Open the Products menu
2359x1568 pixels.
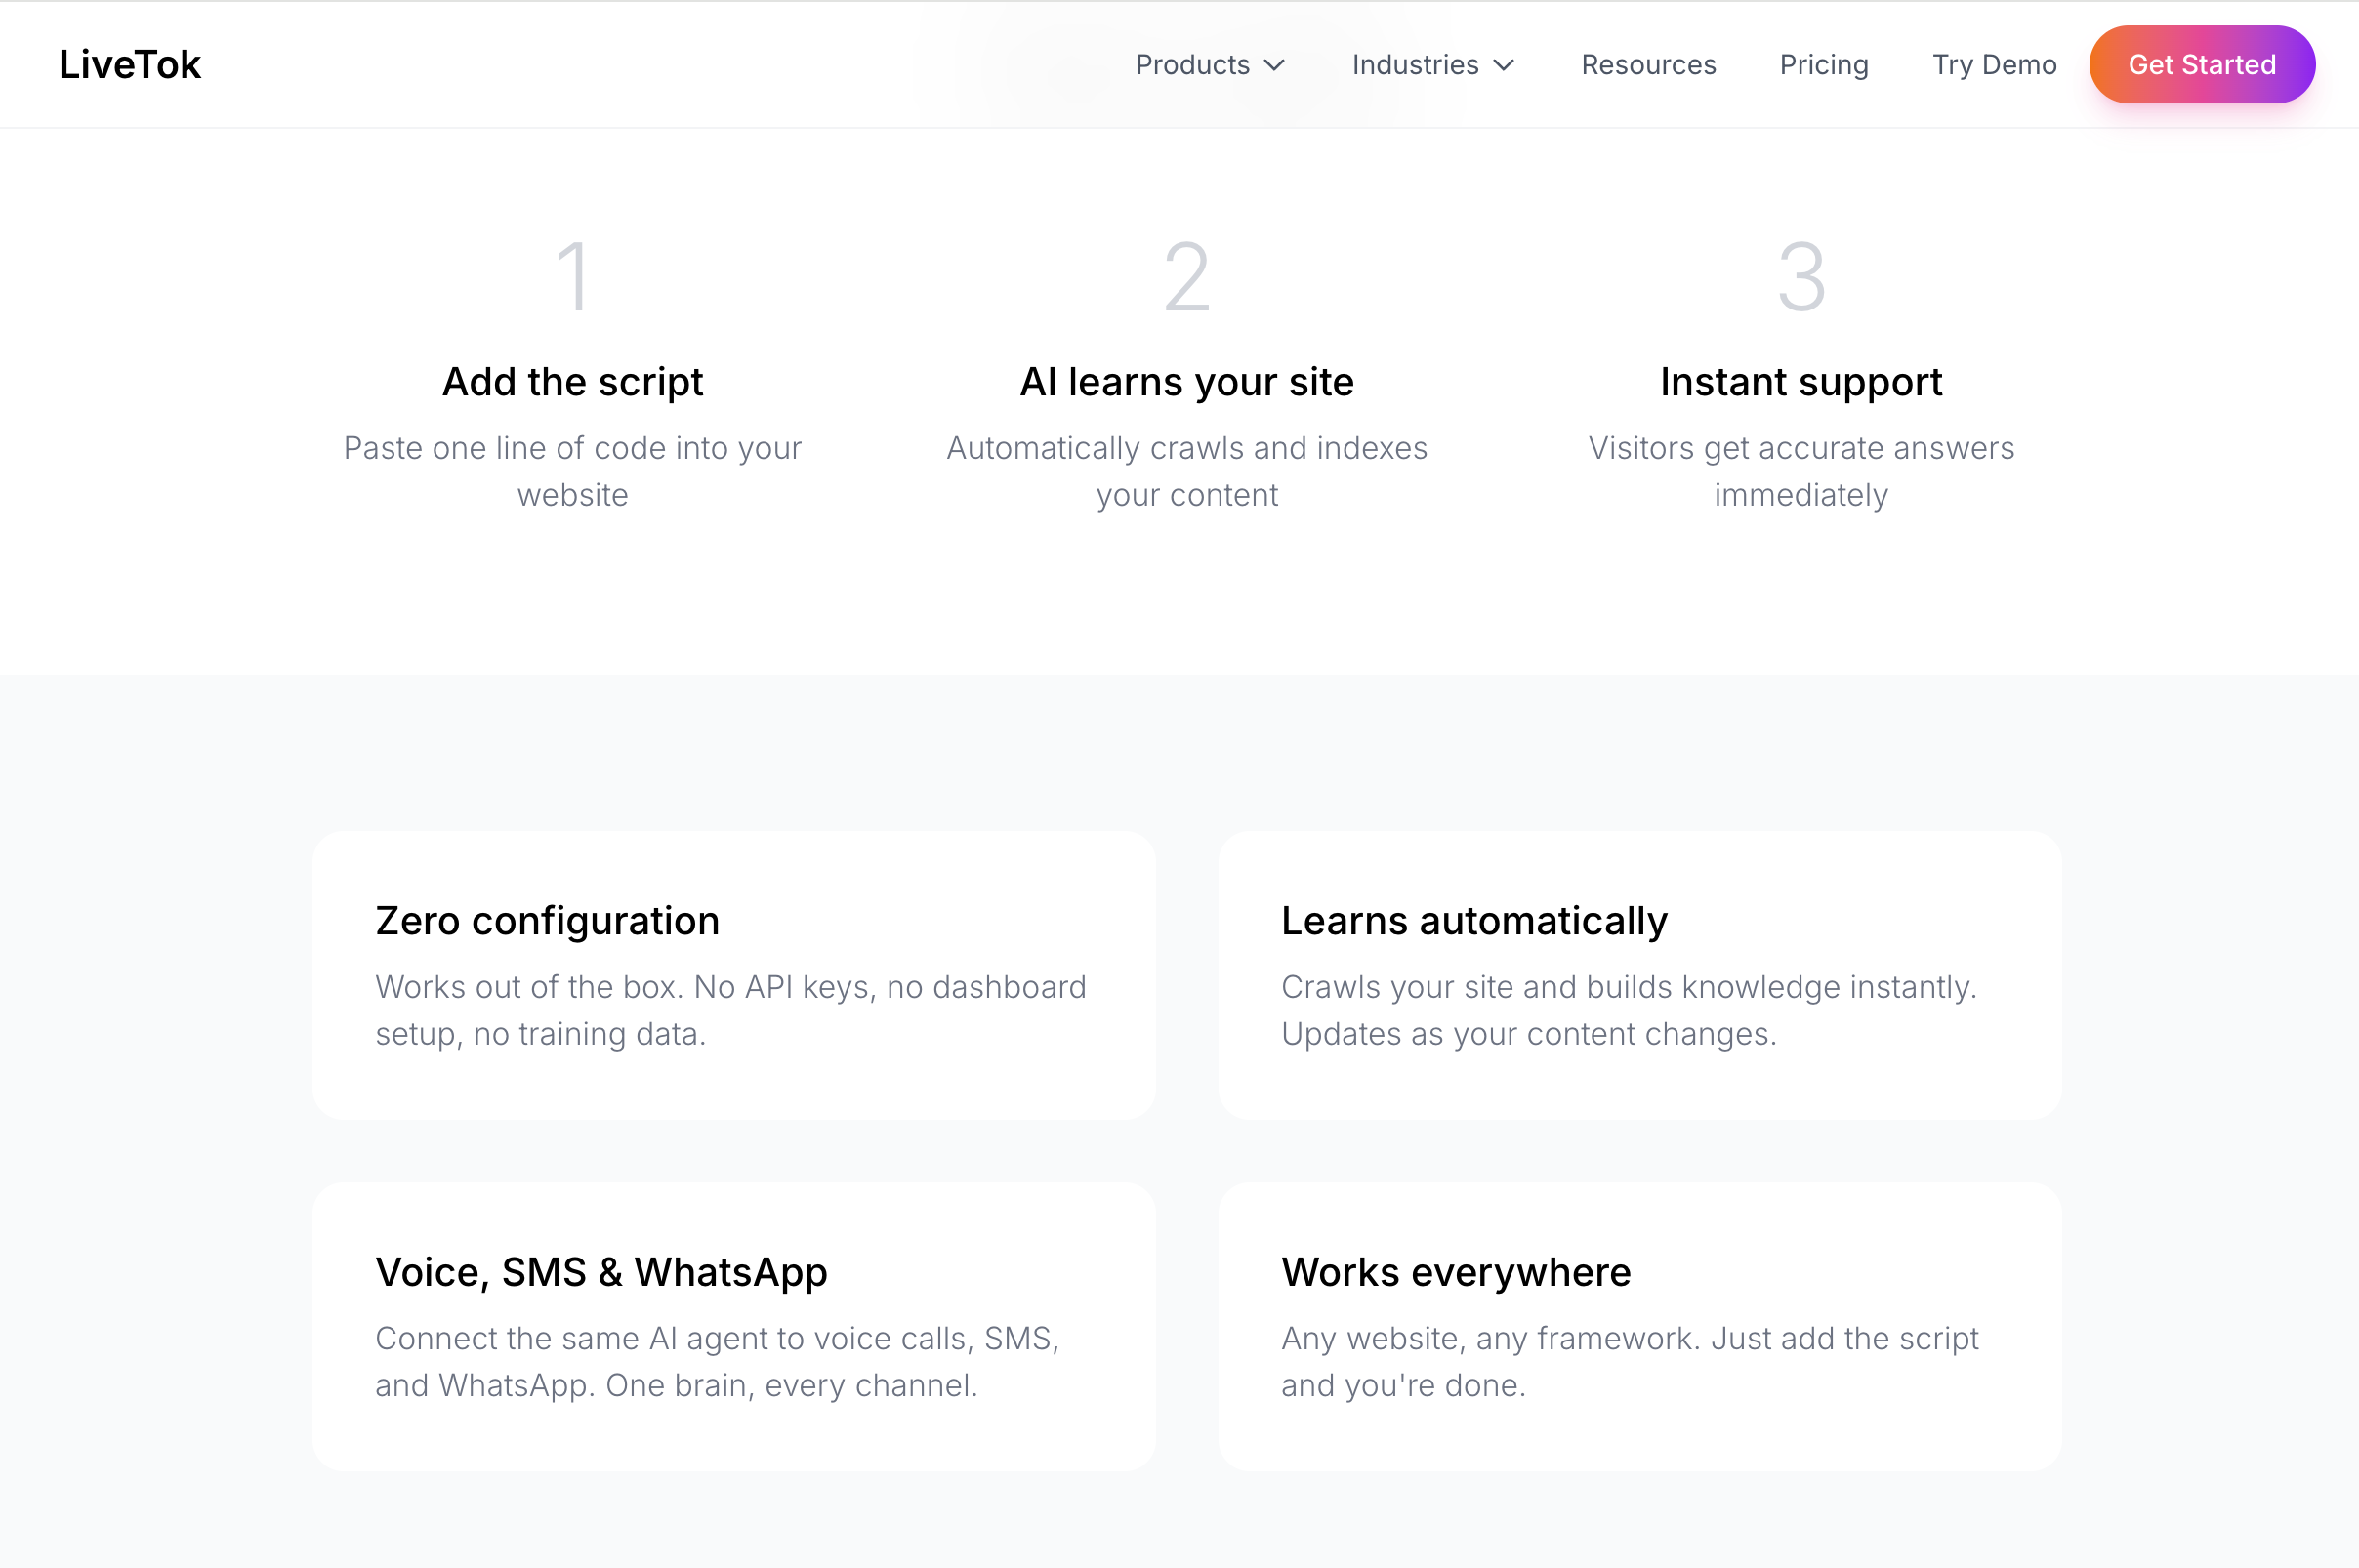pyautogui.click(x=1192, y=65)
